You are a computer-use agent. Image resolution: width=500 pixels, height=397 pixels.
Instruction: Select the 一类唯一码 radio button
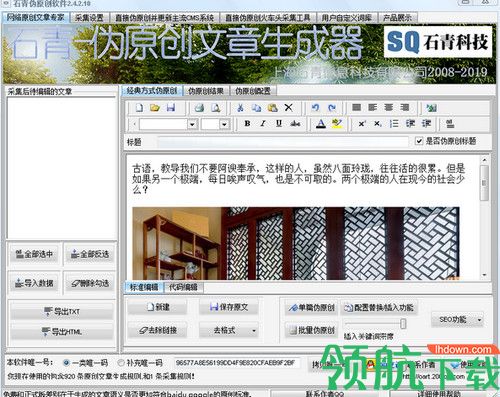tap(66, 362)
